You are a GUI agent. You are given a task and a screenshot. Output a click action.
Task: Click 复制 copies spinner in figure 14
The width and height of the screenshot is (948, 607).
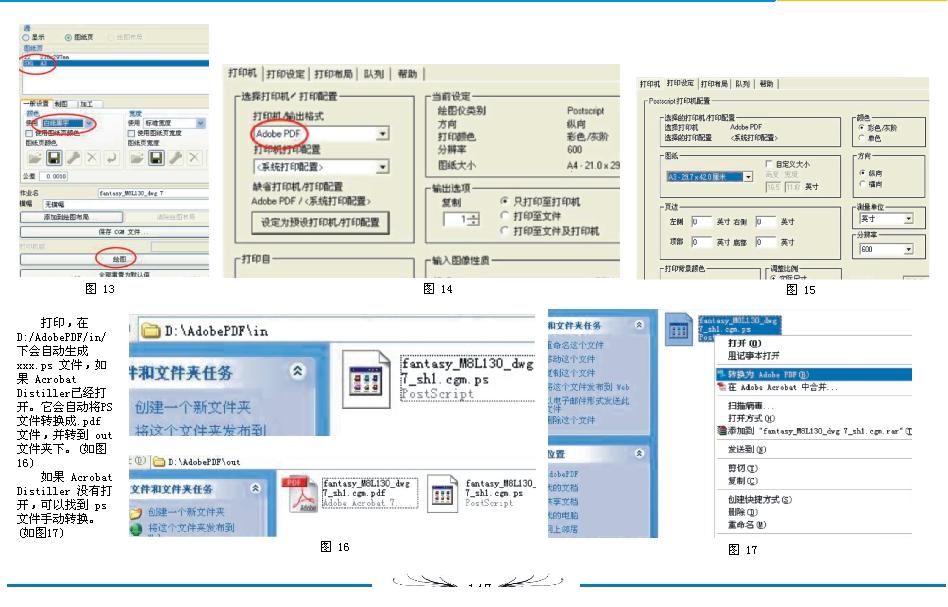pos(461,219)
